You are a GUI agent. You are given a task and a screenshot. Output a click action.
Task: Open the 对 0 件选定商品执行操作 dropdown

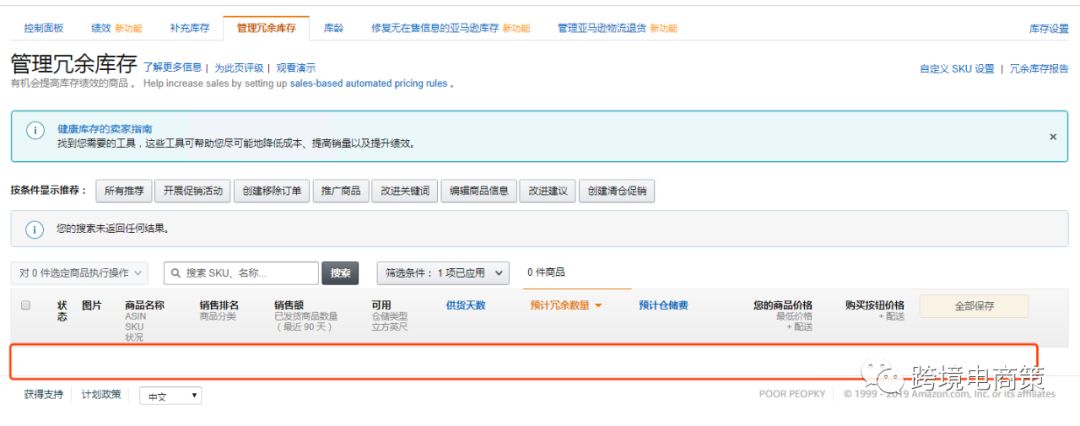80,273
